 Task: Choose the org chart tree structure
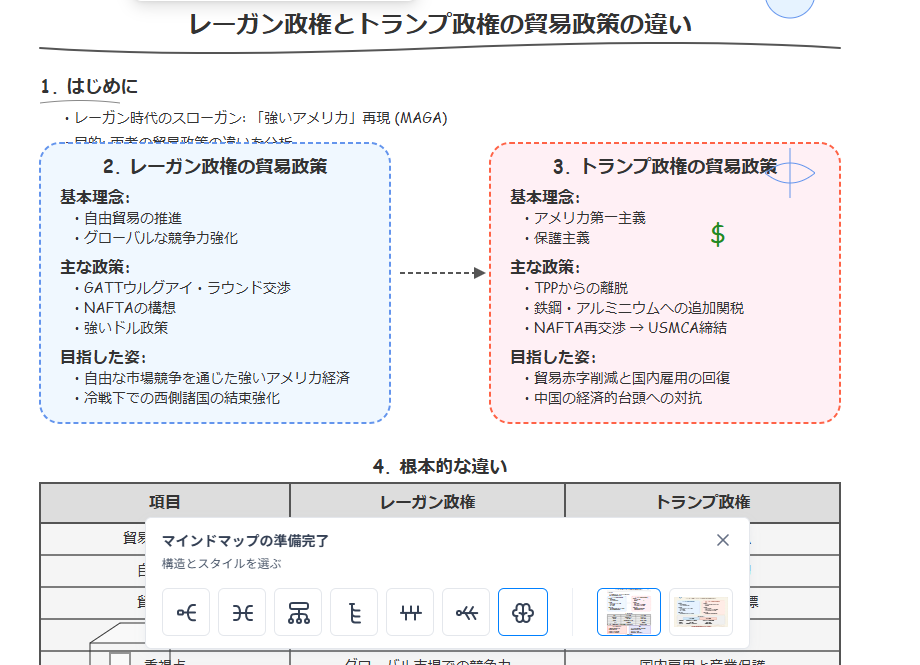[x=298, y=612]
